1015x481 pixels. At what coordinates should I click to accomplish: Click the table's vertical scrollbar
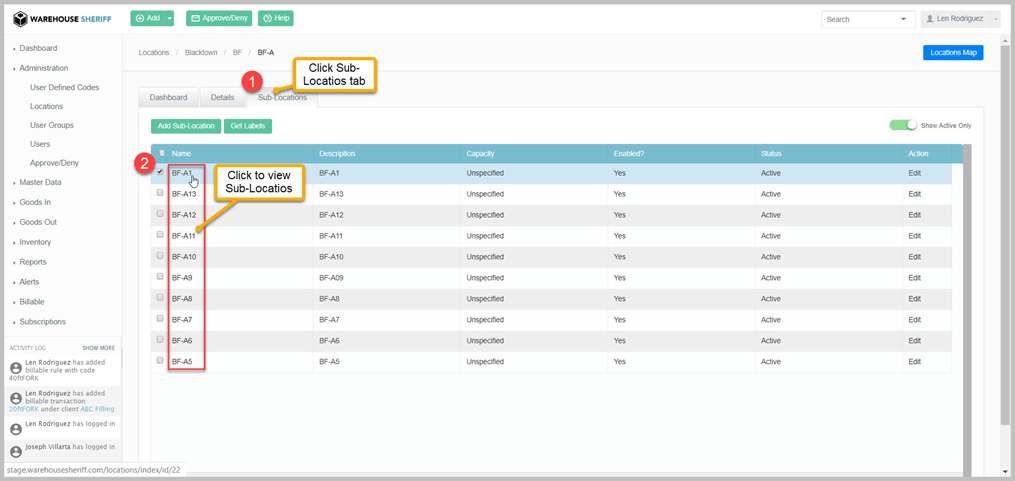[966, 300]
